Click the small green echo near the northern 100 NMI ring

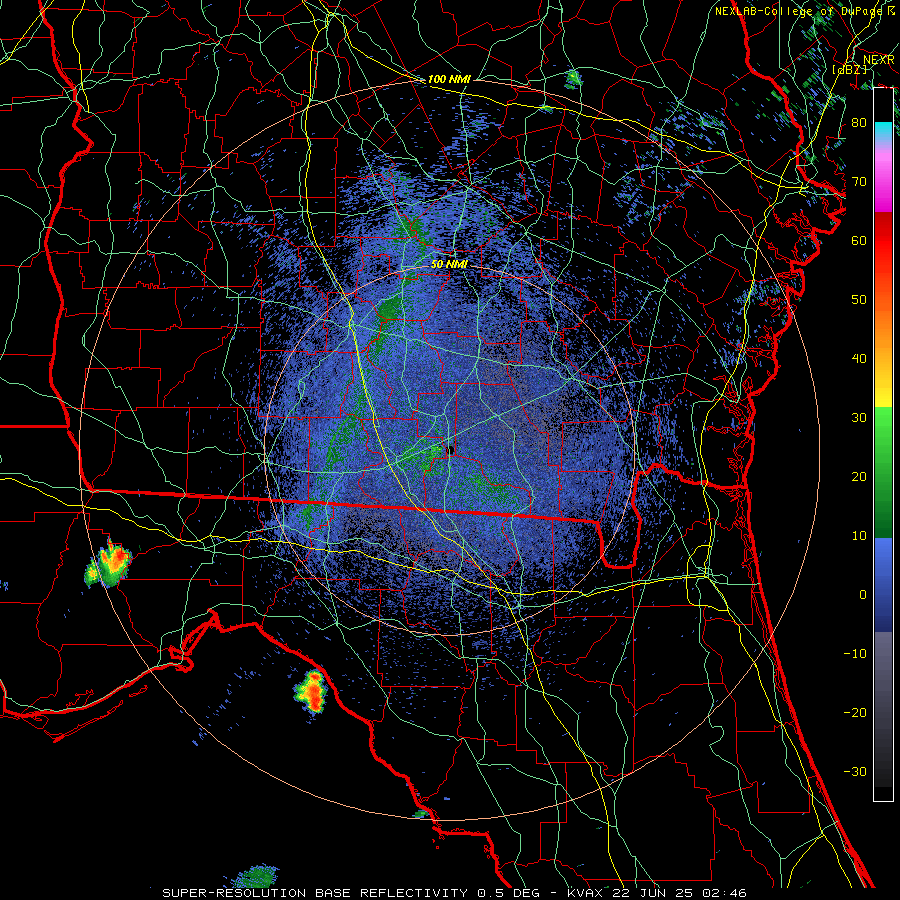point(573,79)
